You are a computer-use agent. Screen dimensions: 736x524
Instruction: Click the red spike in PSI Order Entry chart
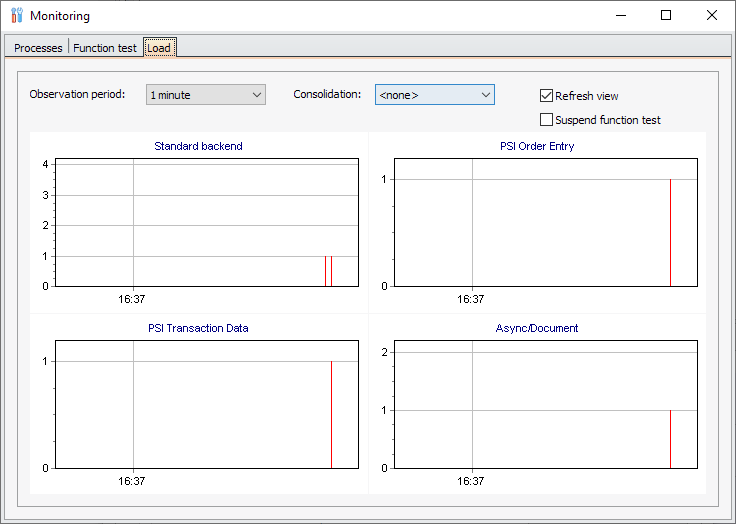click(x=670, y=233)
